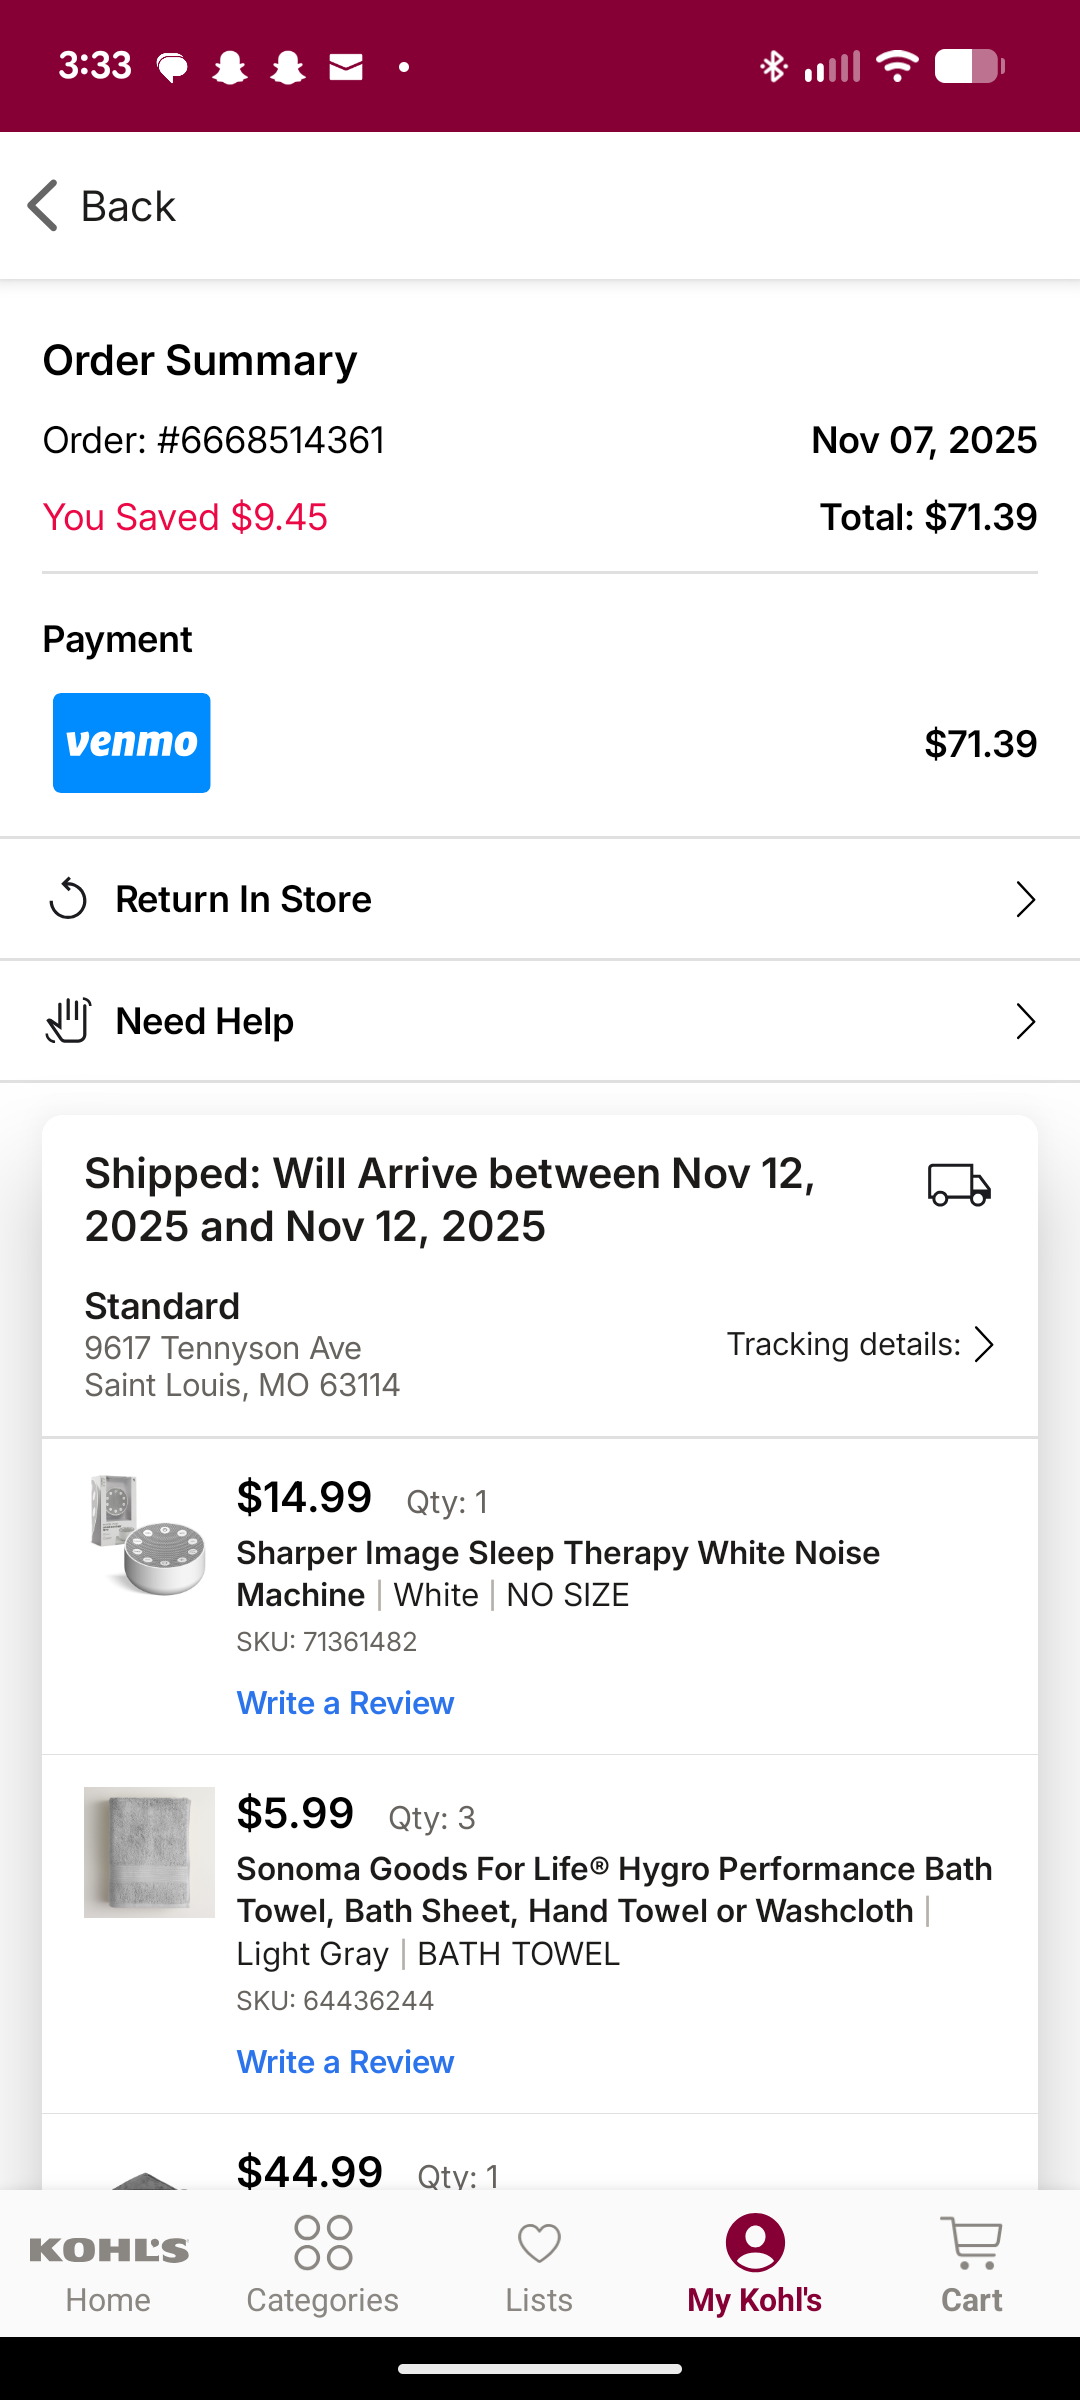This screenshot has height=2400, width=1080.
Task: Open the white noise machine thumbnail
Action: click(149, 1535)
